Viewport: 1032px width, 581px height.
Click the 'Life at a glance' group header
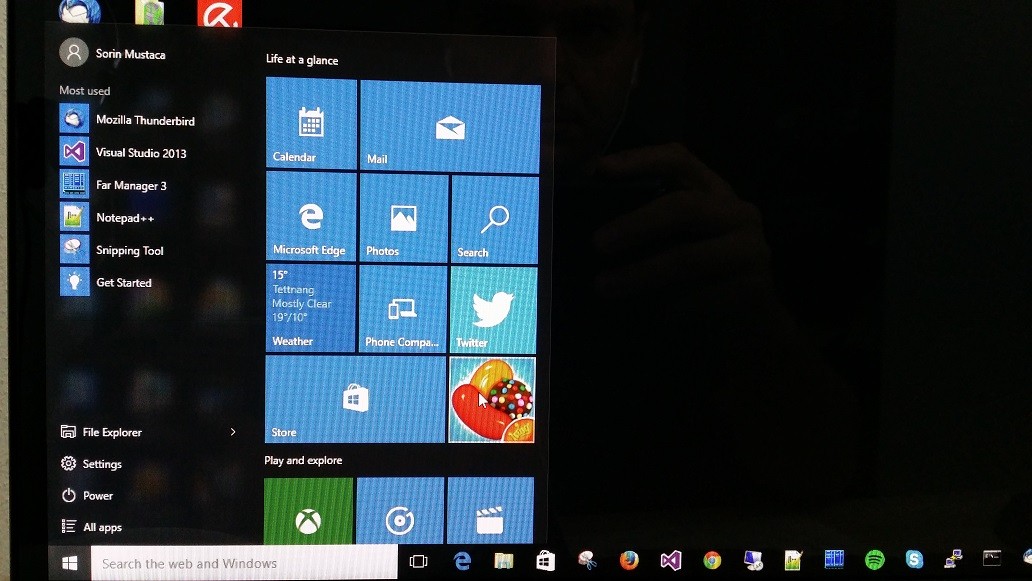(x=302, y=60)
